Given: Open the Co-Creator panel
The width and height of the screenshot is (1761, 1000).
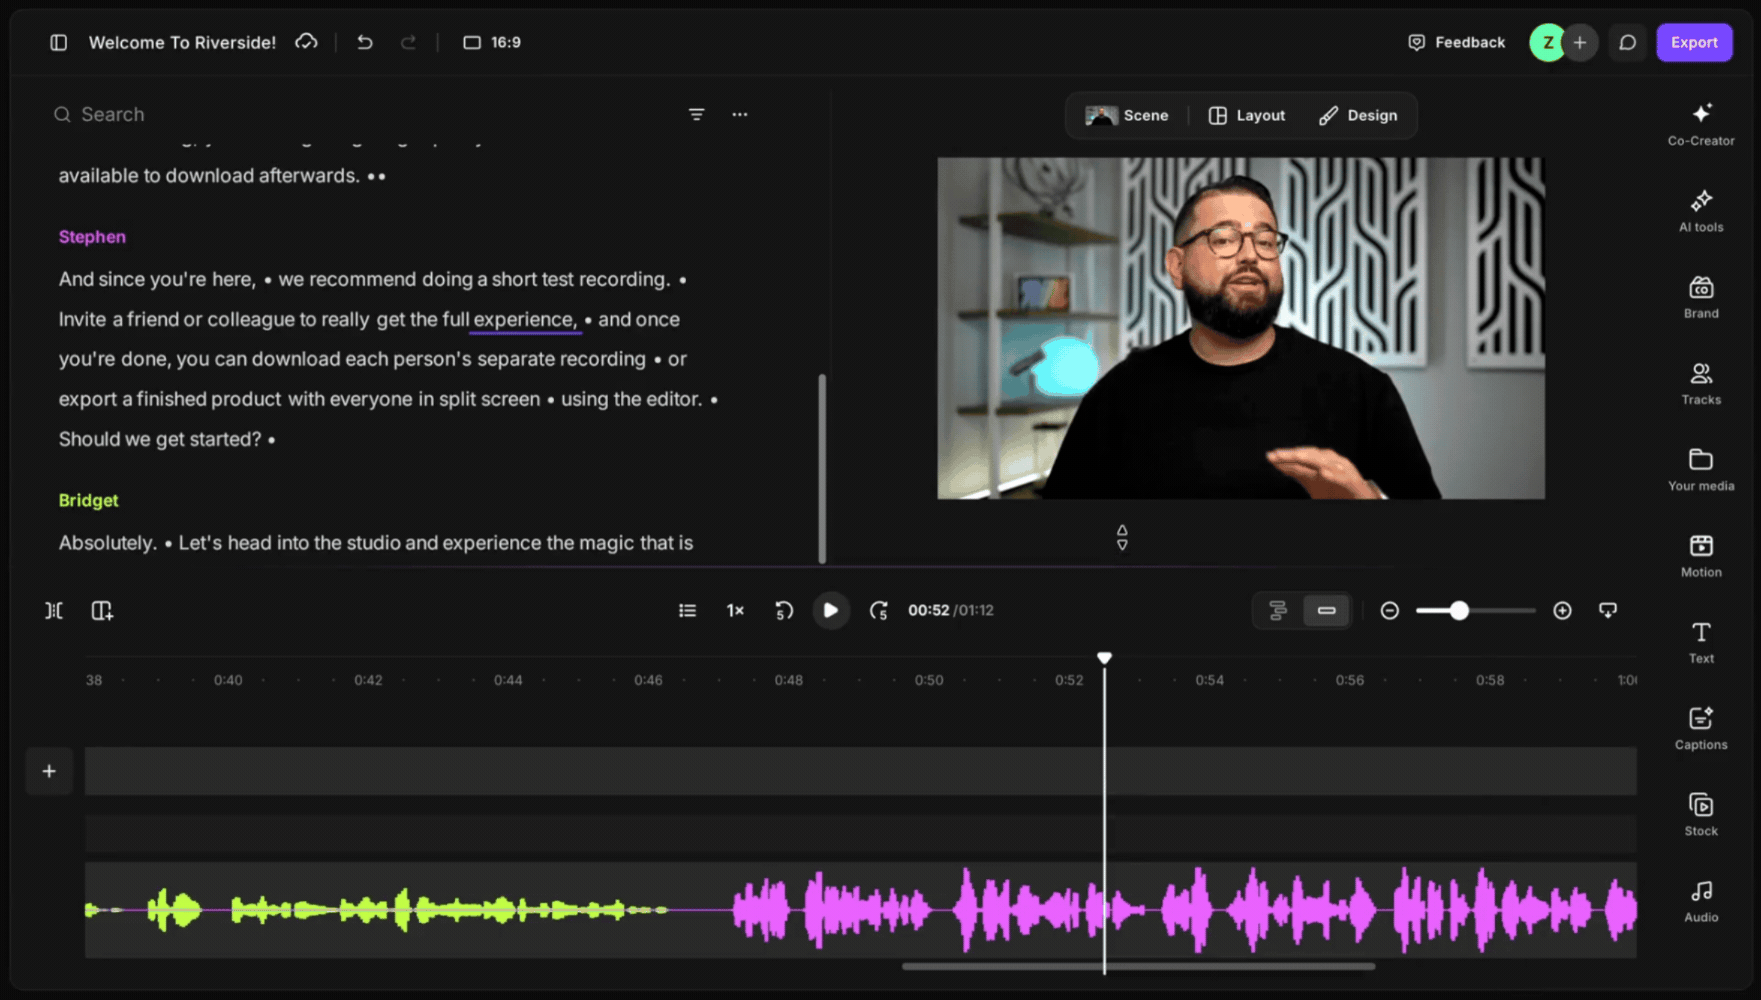Looking at the screenshot, I should (1701, 124).
